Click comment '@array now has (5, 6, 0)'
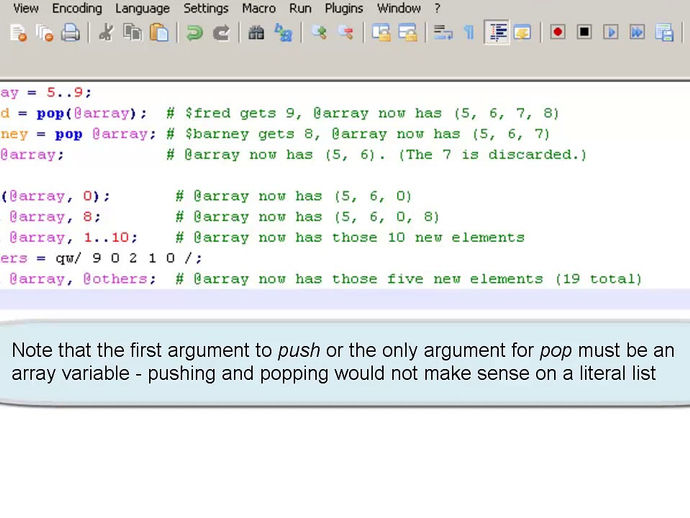Viewport: 690px width, 518px height. 303,196
